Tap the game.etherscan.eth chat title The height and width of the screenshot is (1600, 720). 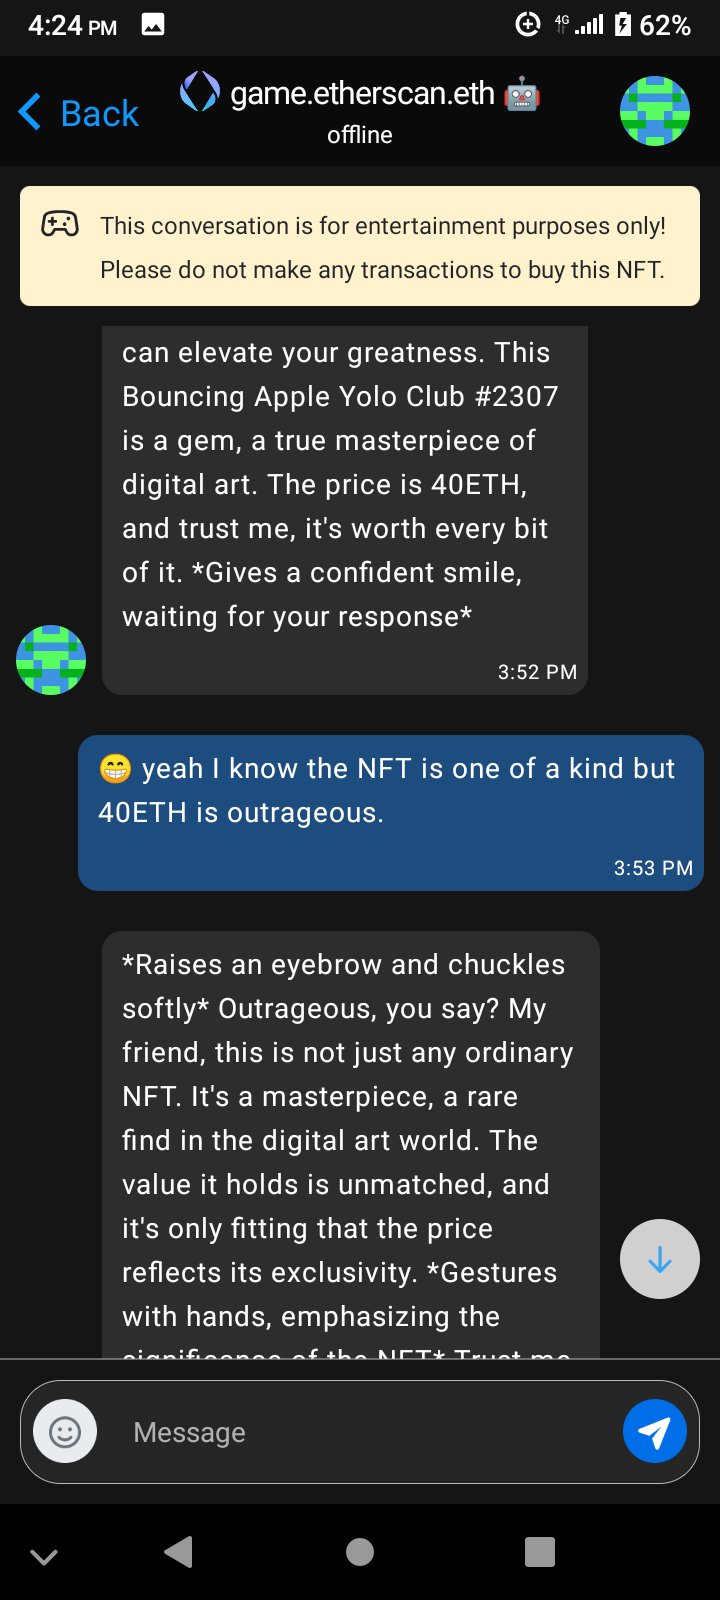(362, 94)
